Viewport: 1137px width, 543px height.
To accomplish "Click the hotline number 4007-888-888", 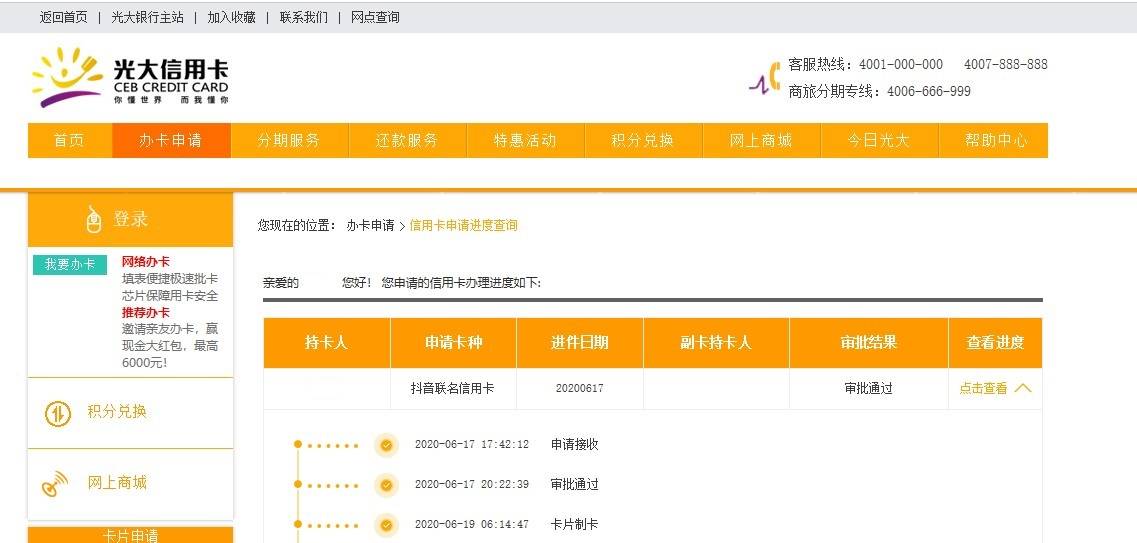I will tap(1006, 65).
